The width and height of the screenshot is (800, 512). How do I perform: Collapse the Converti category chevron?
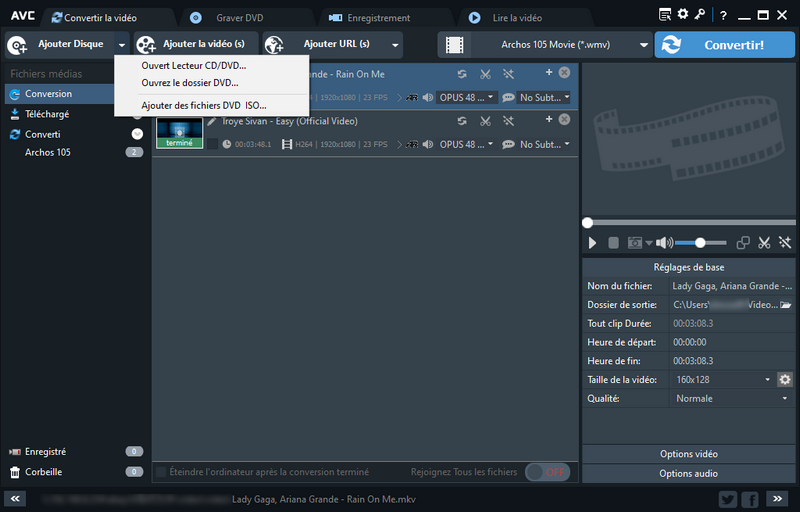point(137,134)
